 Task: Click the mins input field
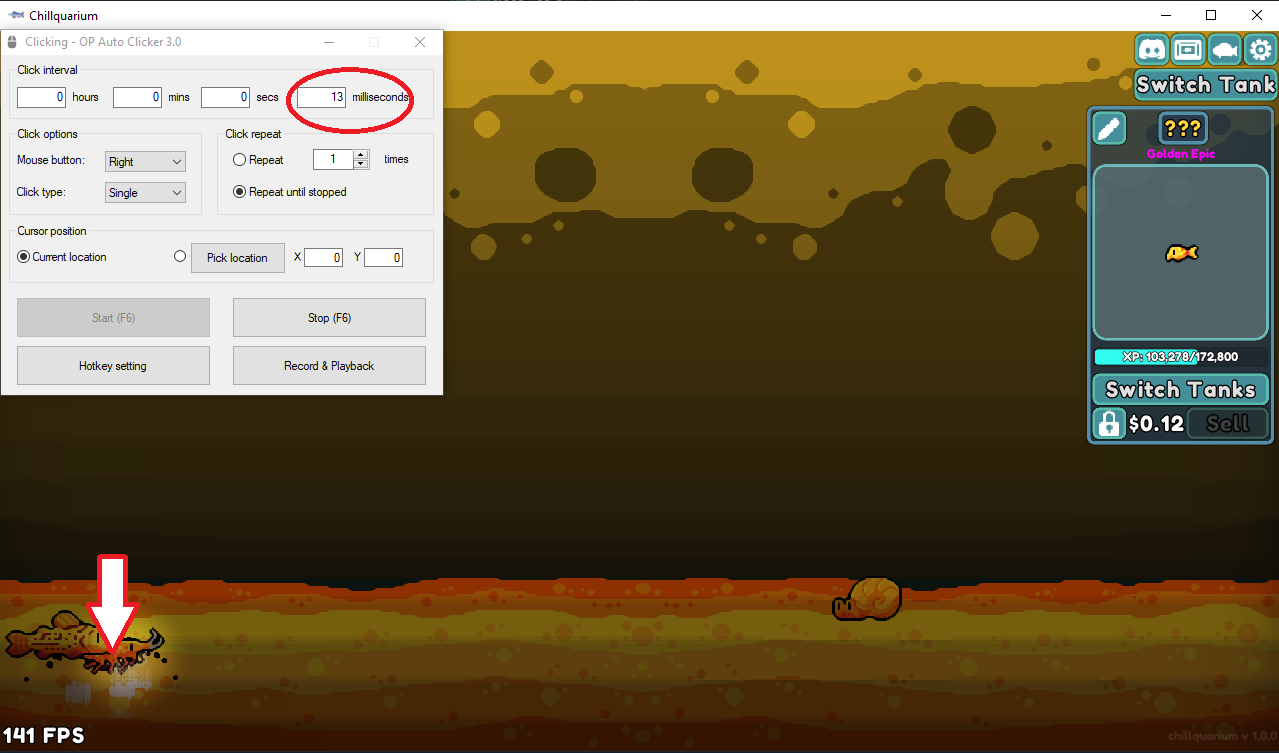click(137, 97)
